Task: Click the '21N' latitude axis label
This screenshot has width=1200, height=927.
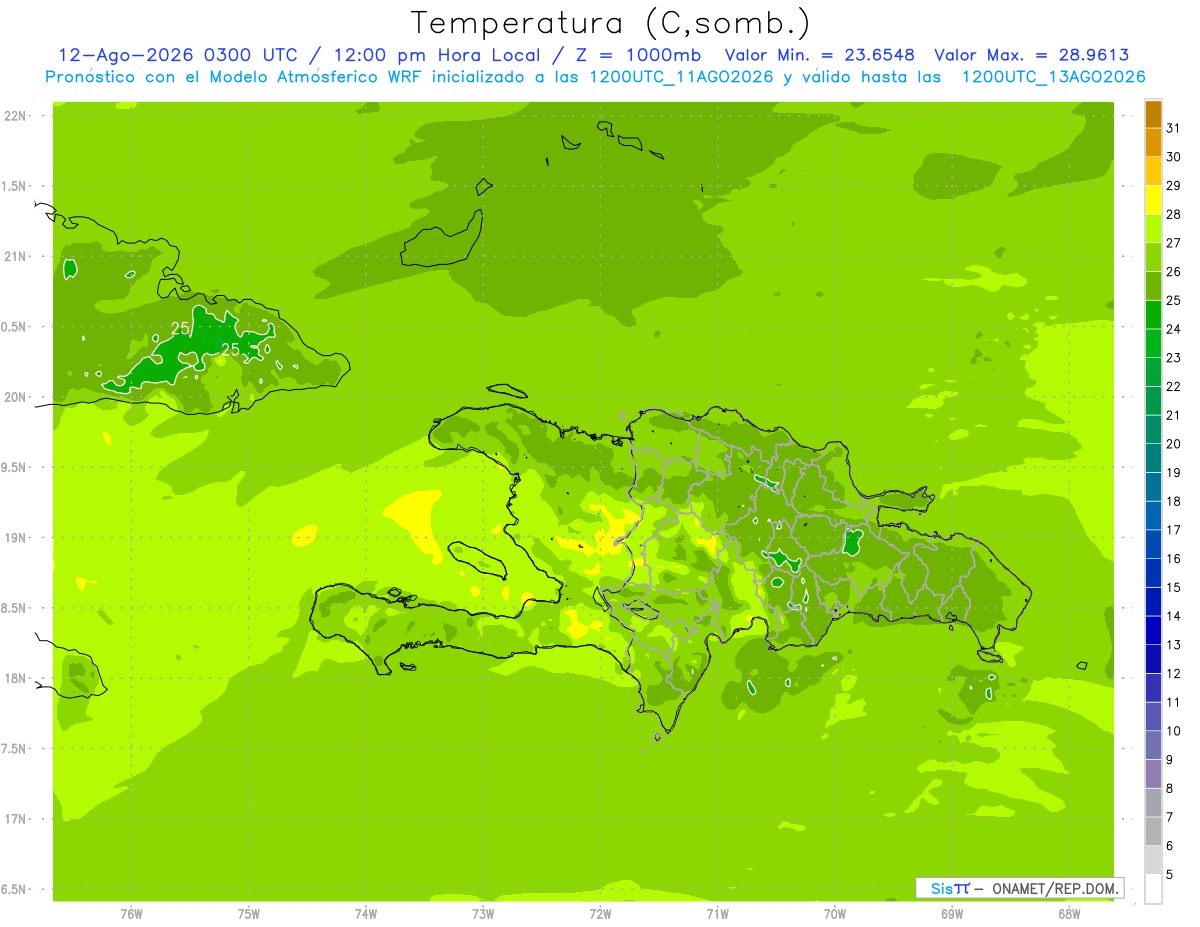Action: tap(15, 256)
